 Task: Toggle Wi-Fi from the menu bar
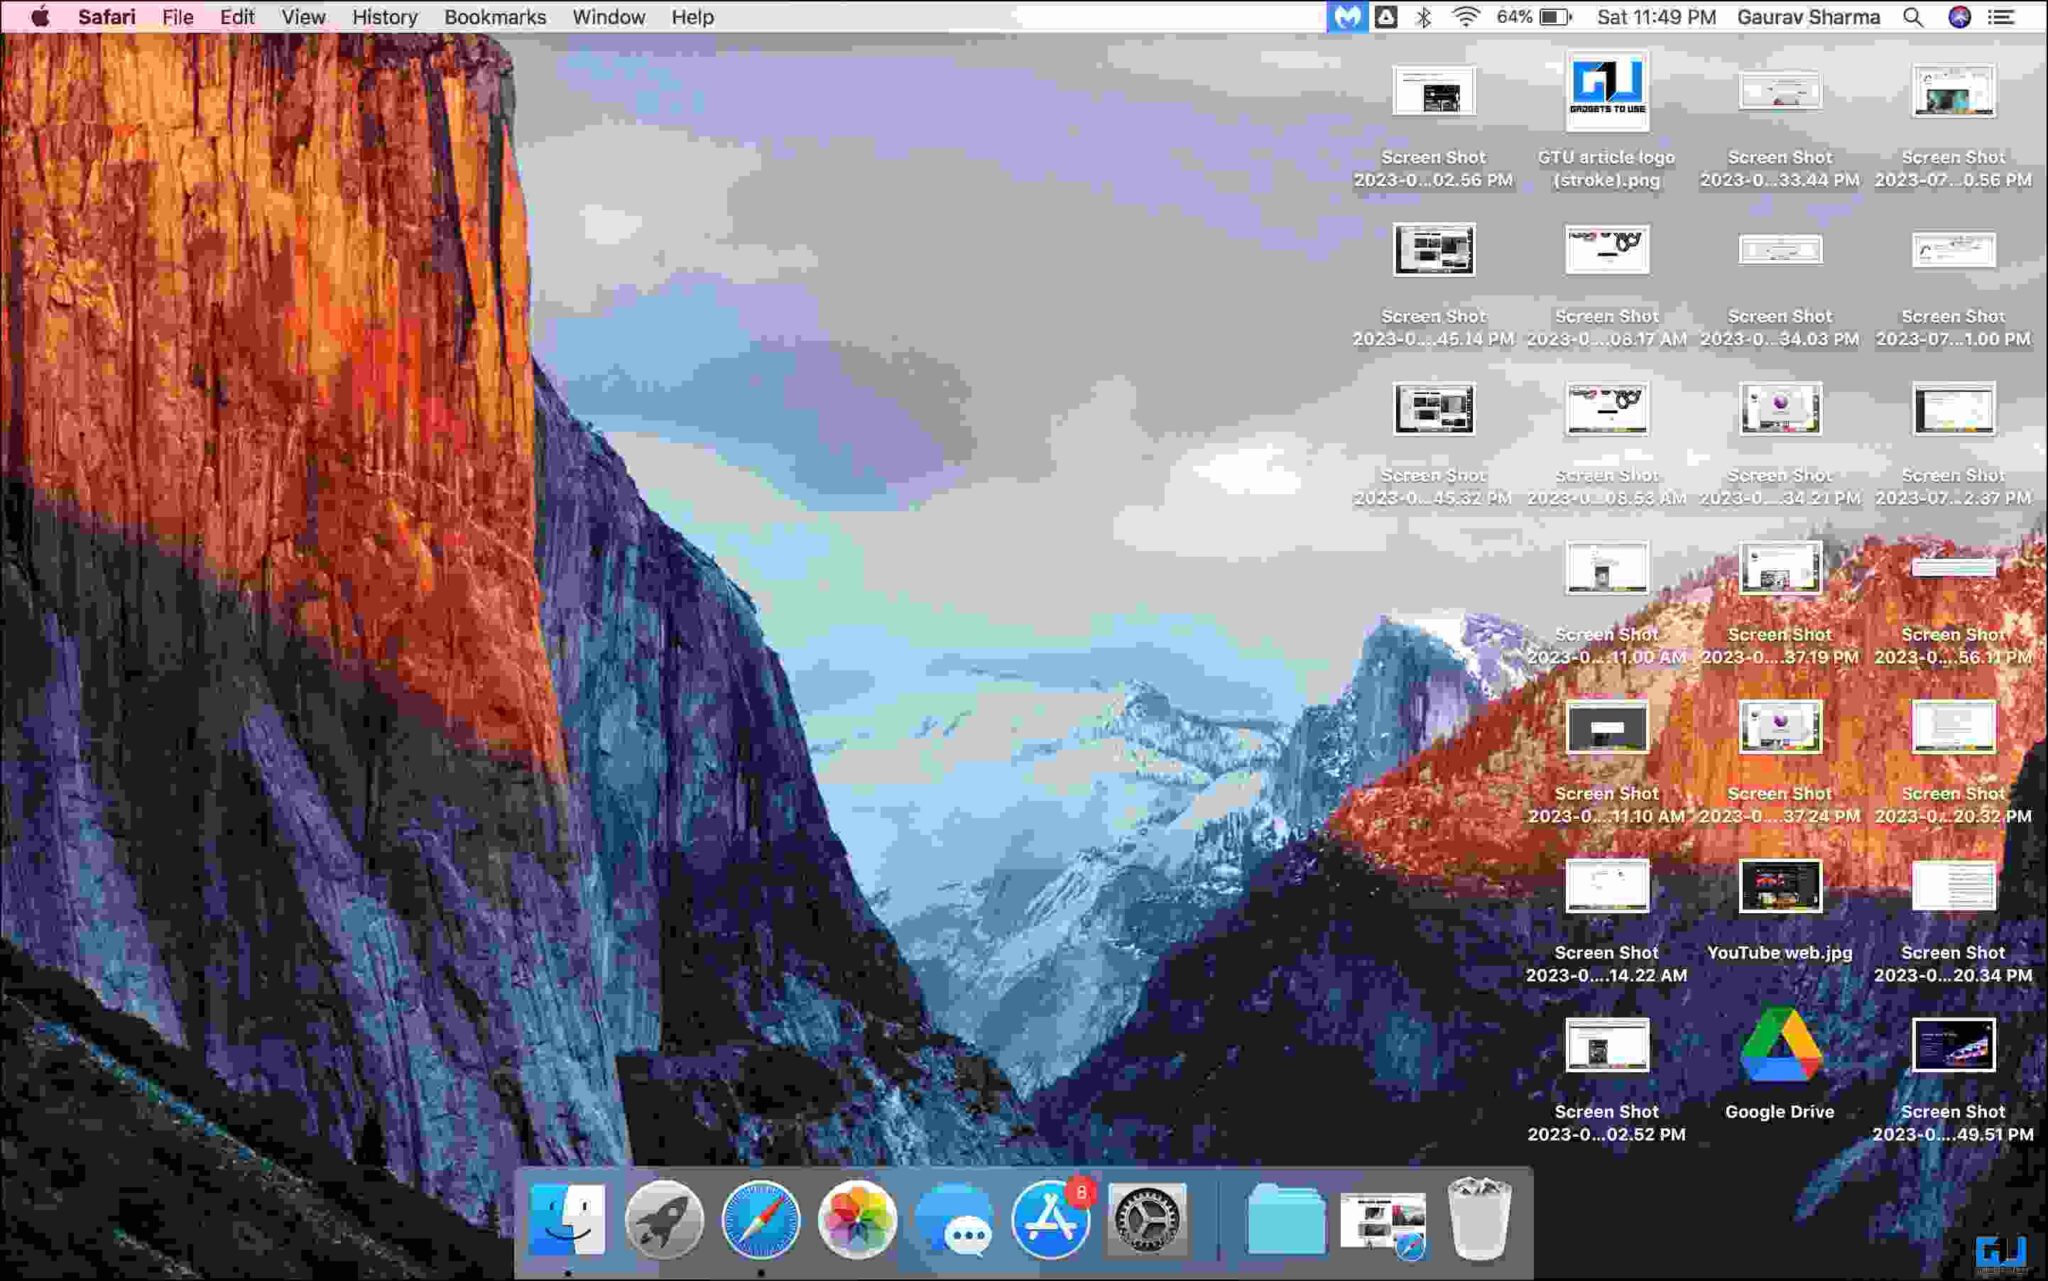(1466, 17)
